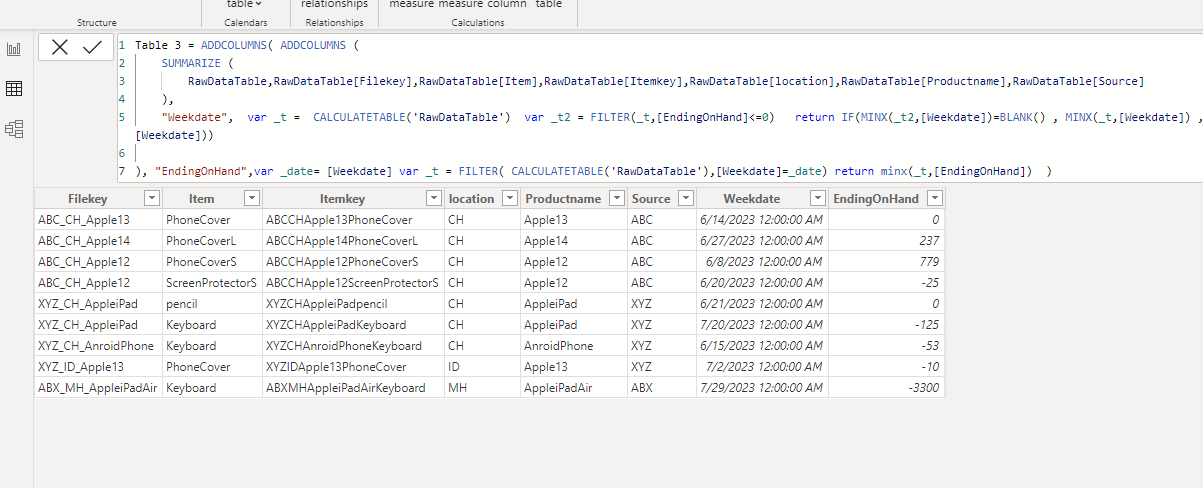The width and height of the screenshot is (1203, 488).
Task: Click the ABC_CH_Apple13 Filekey cell
Action: click(98, 219)
